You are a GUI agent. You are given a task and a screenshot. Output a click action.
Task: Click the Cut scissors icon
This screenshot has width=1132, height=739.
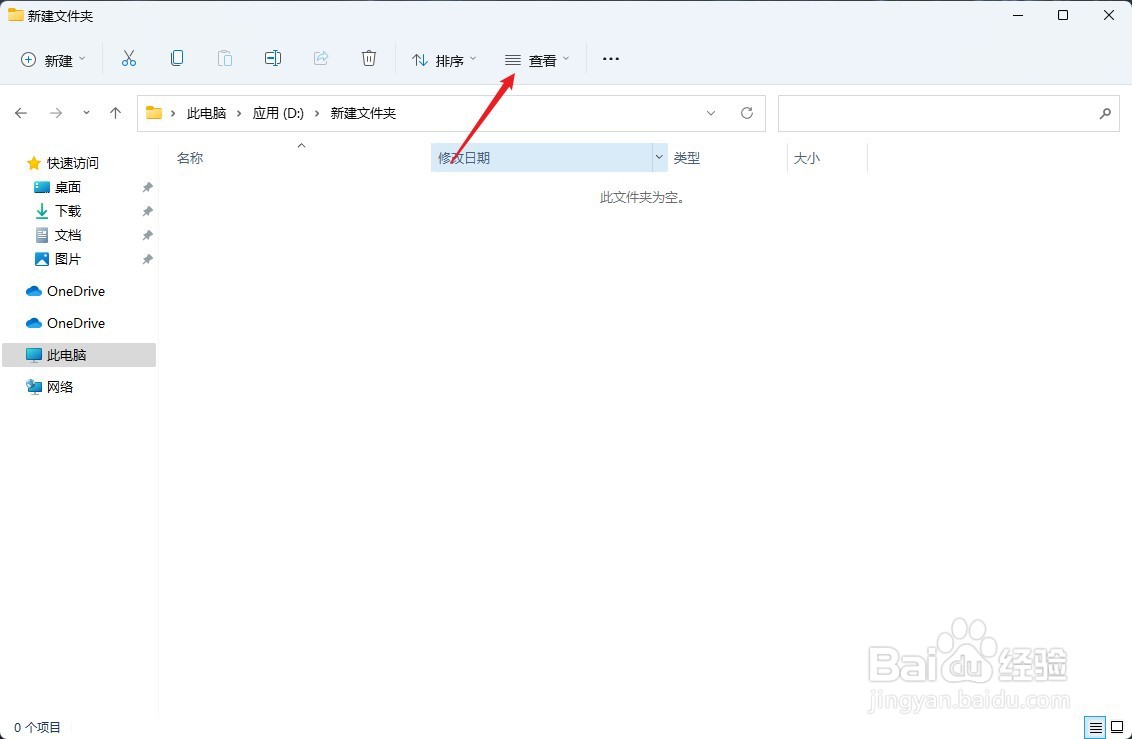point(129,59)
